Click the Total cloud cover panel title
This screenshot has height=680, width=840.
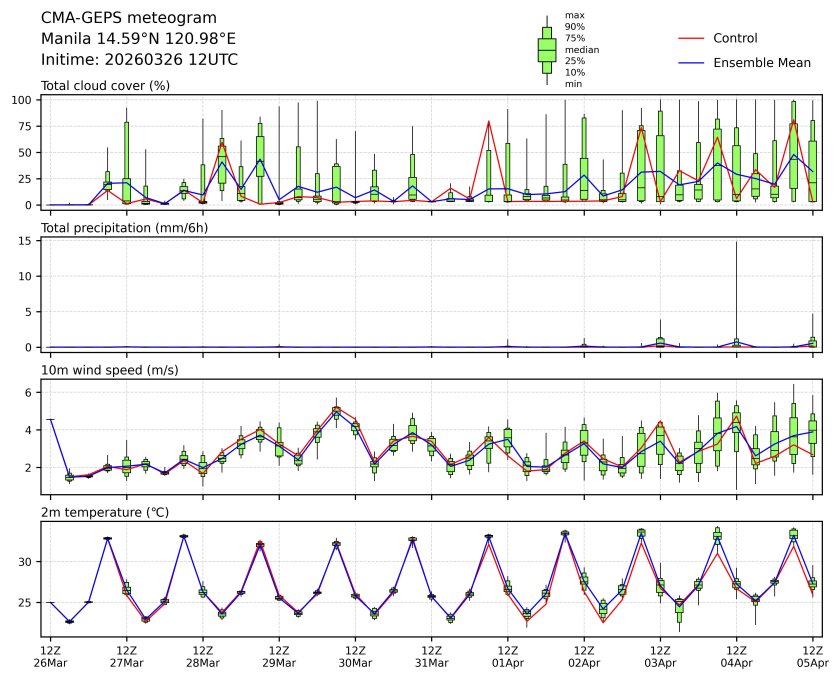tap(105, 86)
